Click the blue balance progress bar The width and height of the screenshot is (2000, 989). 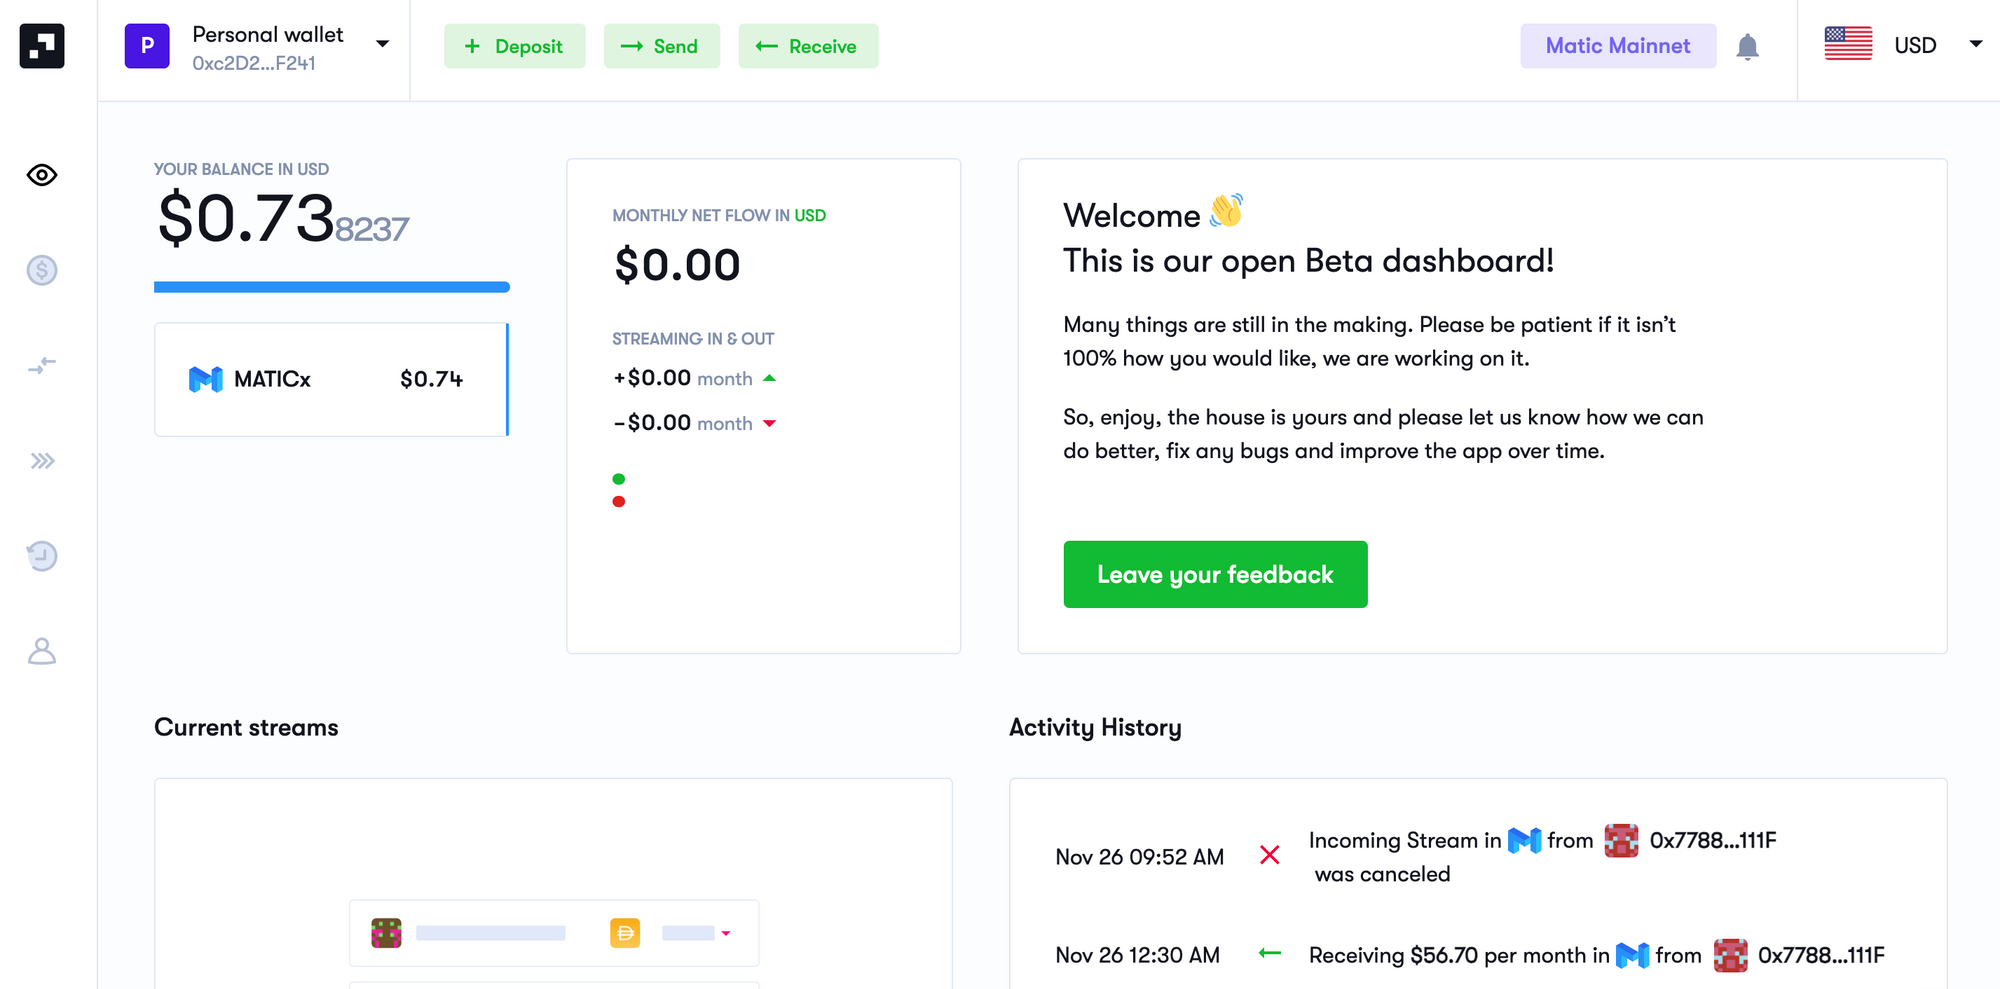331,287
